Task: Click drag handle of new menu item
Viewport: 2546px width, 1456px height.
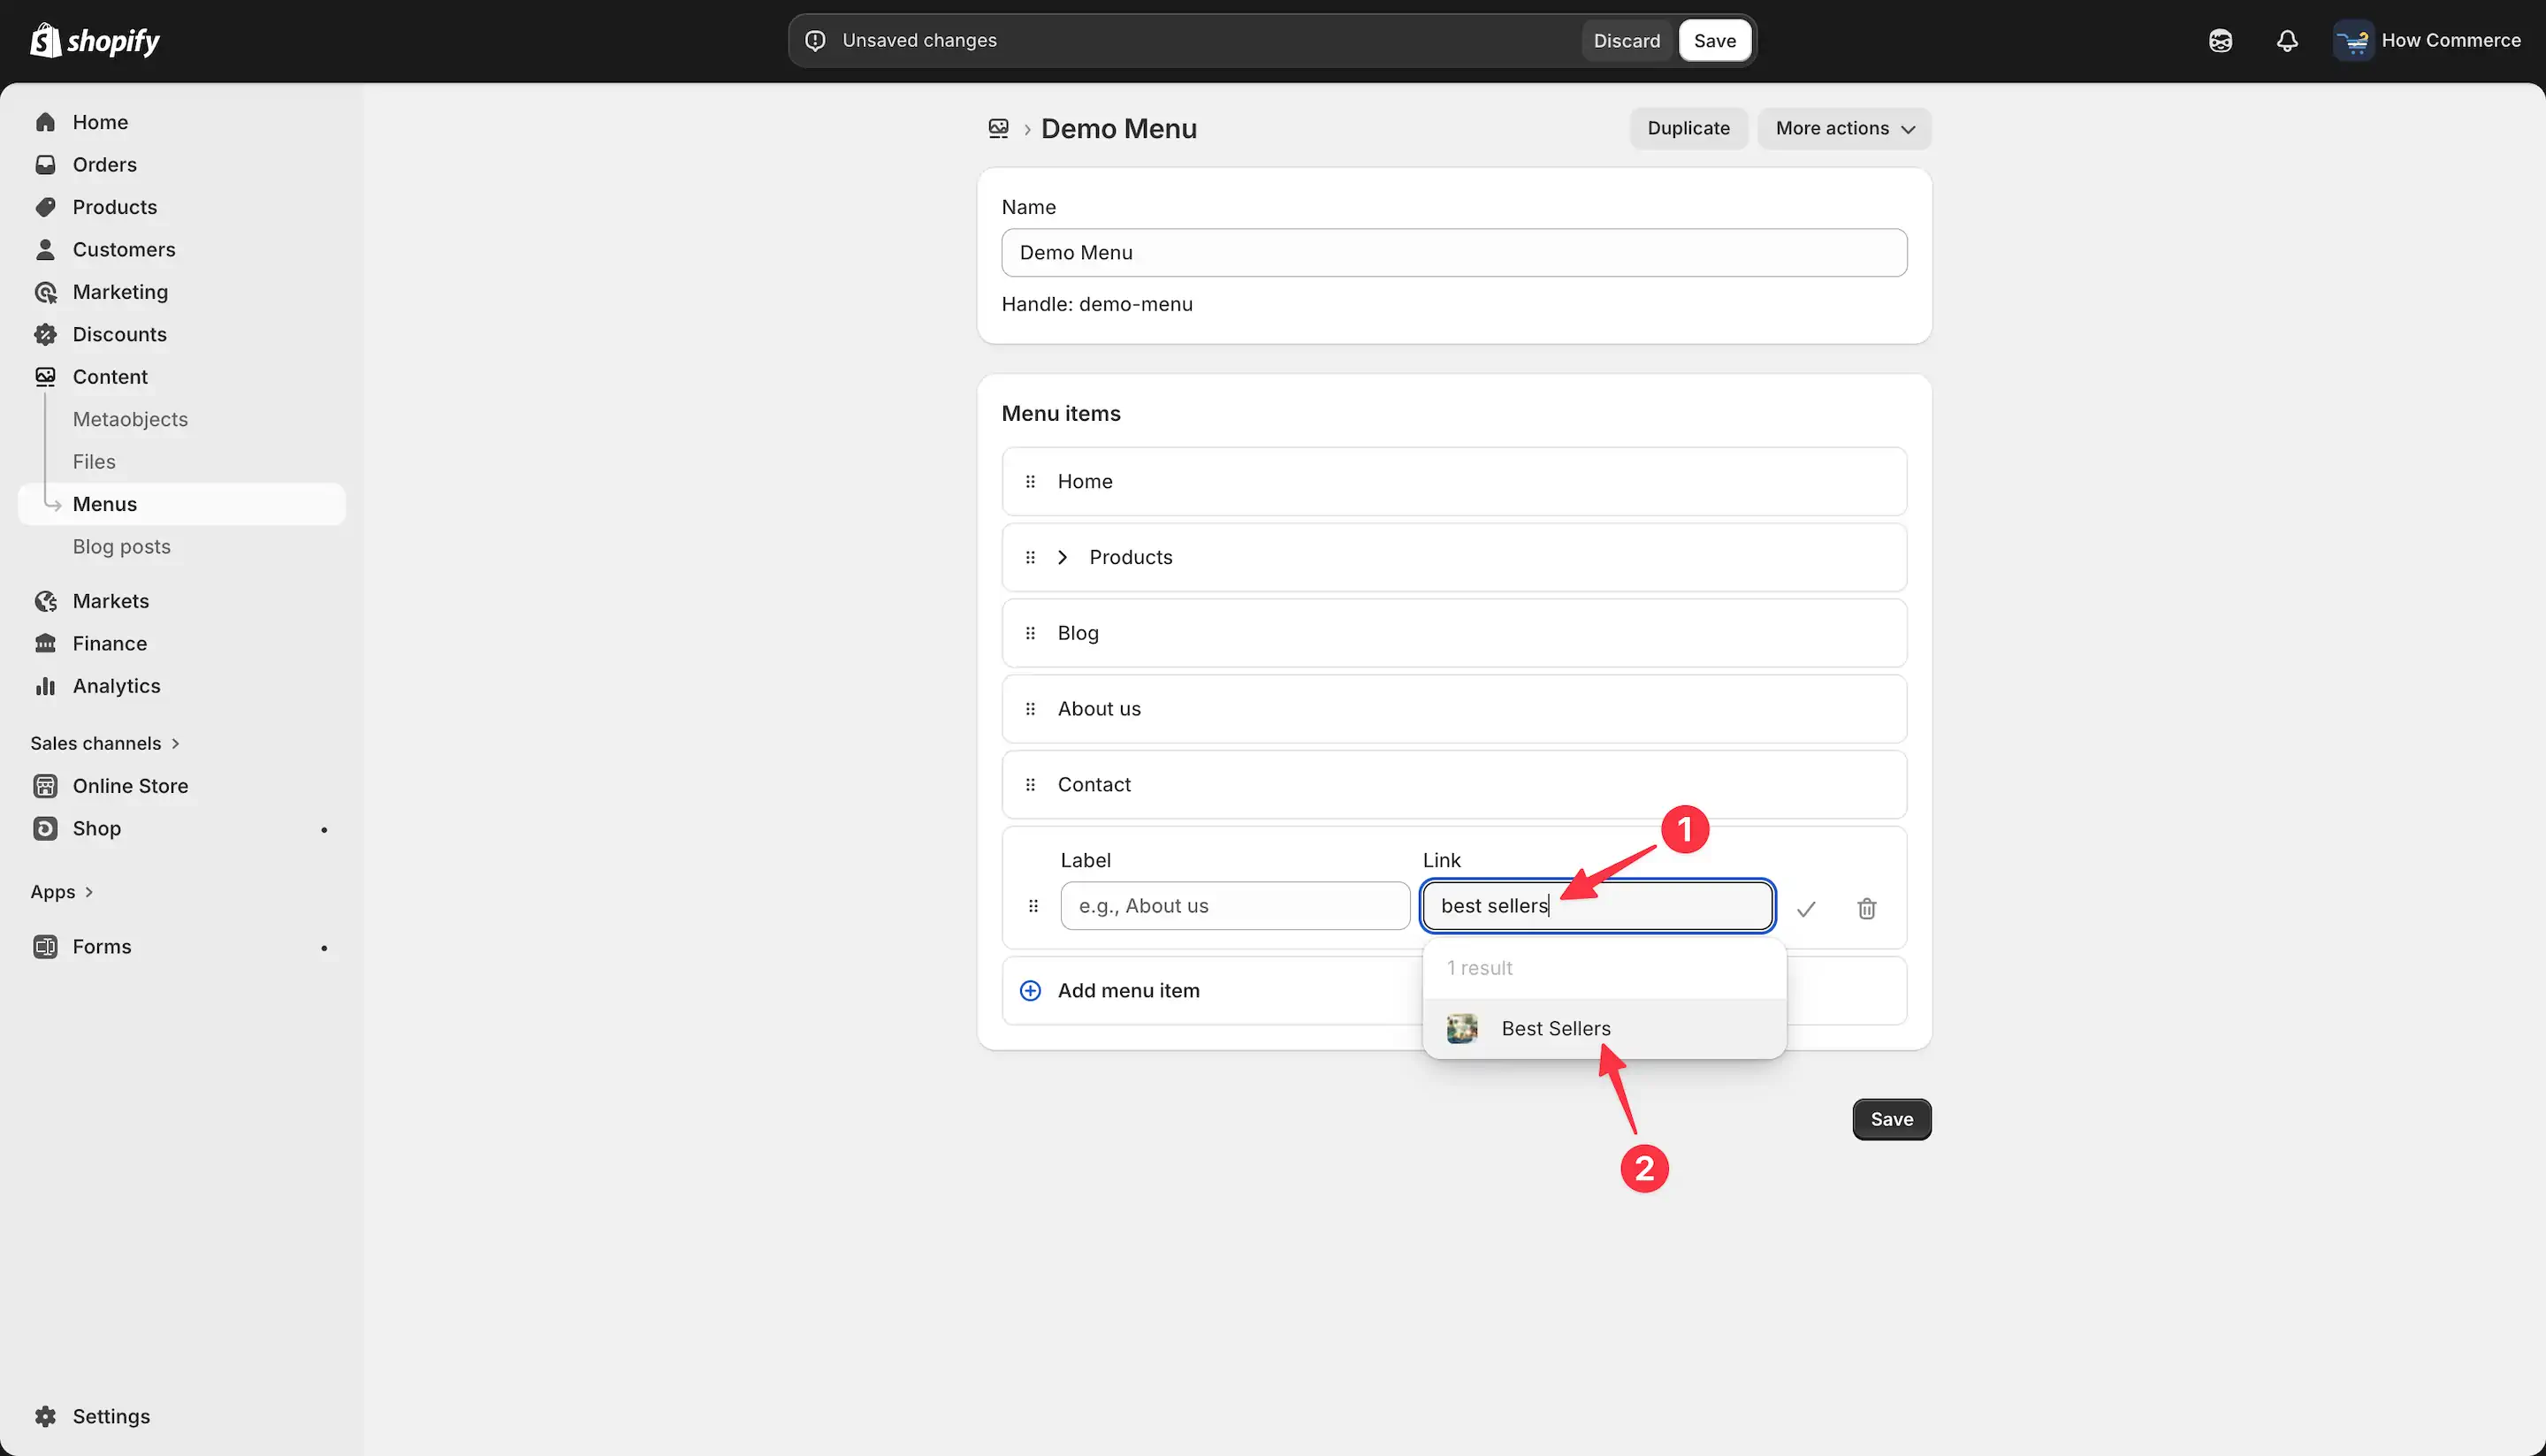Action: point(1033,906)
